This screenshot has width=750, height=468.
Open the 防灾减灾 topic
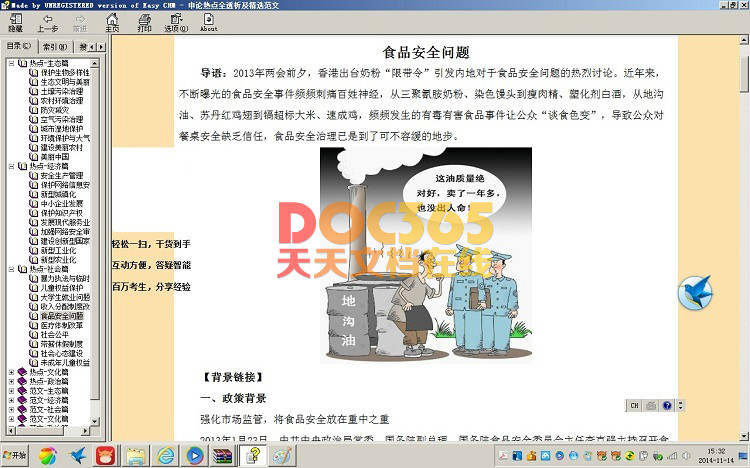coord(55,110)
